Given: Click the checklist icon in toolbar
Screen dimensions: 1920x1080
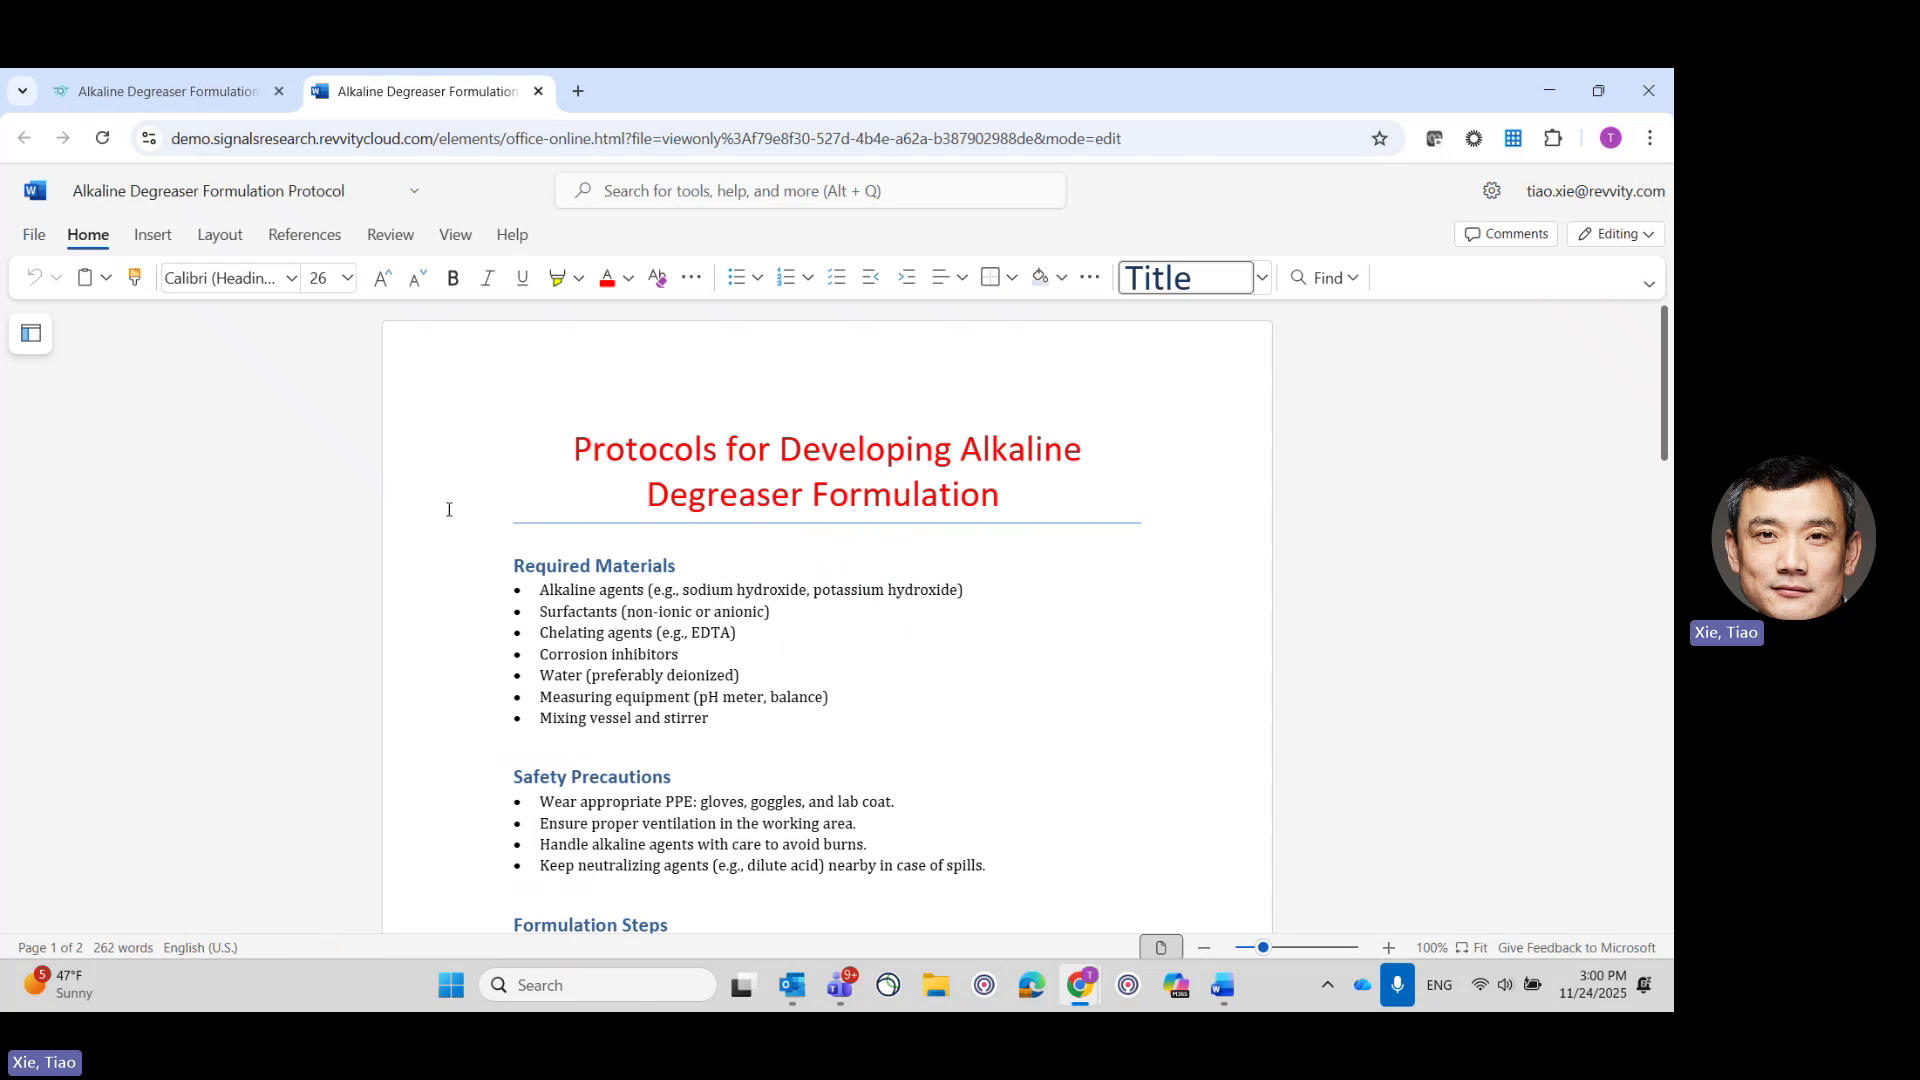Looking at the screenshot, I should tap(837, 278).
